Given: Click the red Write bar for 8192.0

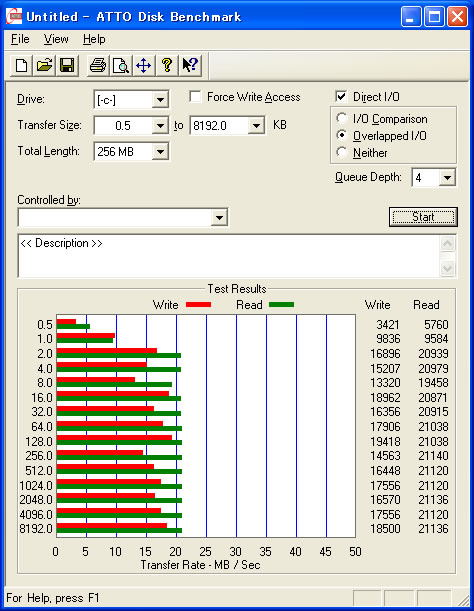Looking at the screenshot, I should (112, 526).
